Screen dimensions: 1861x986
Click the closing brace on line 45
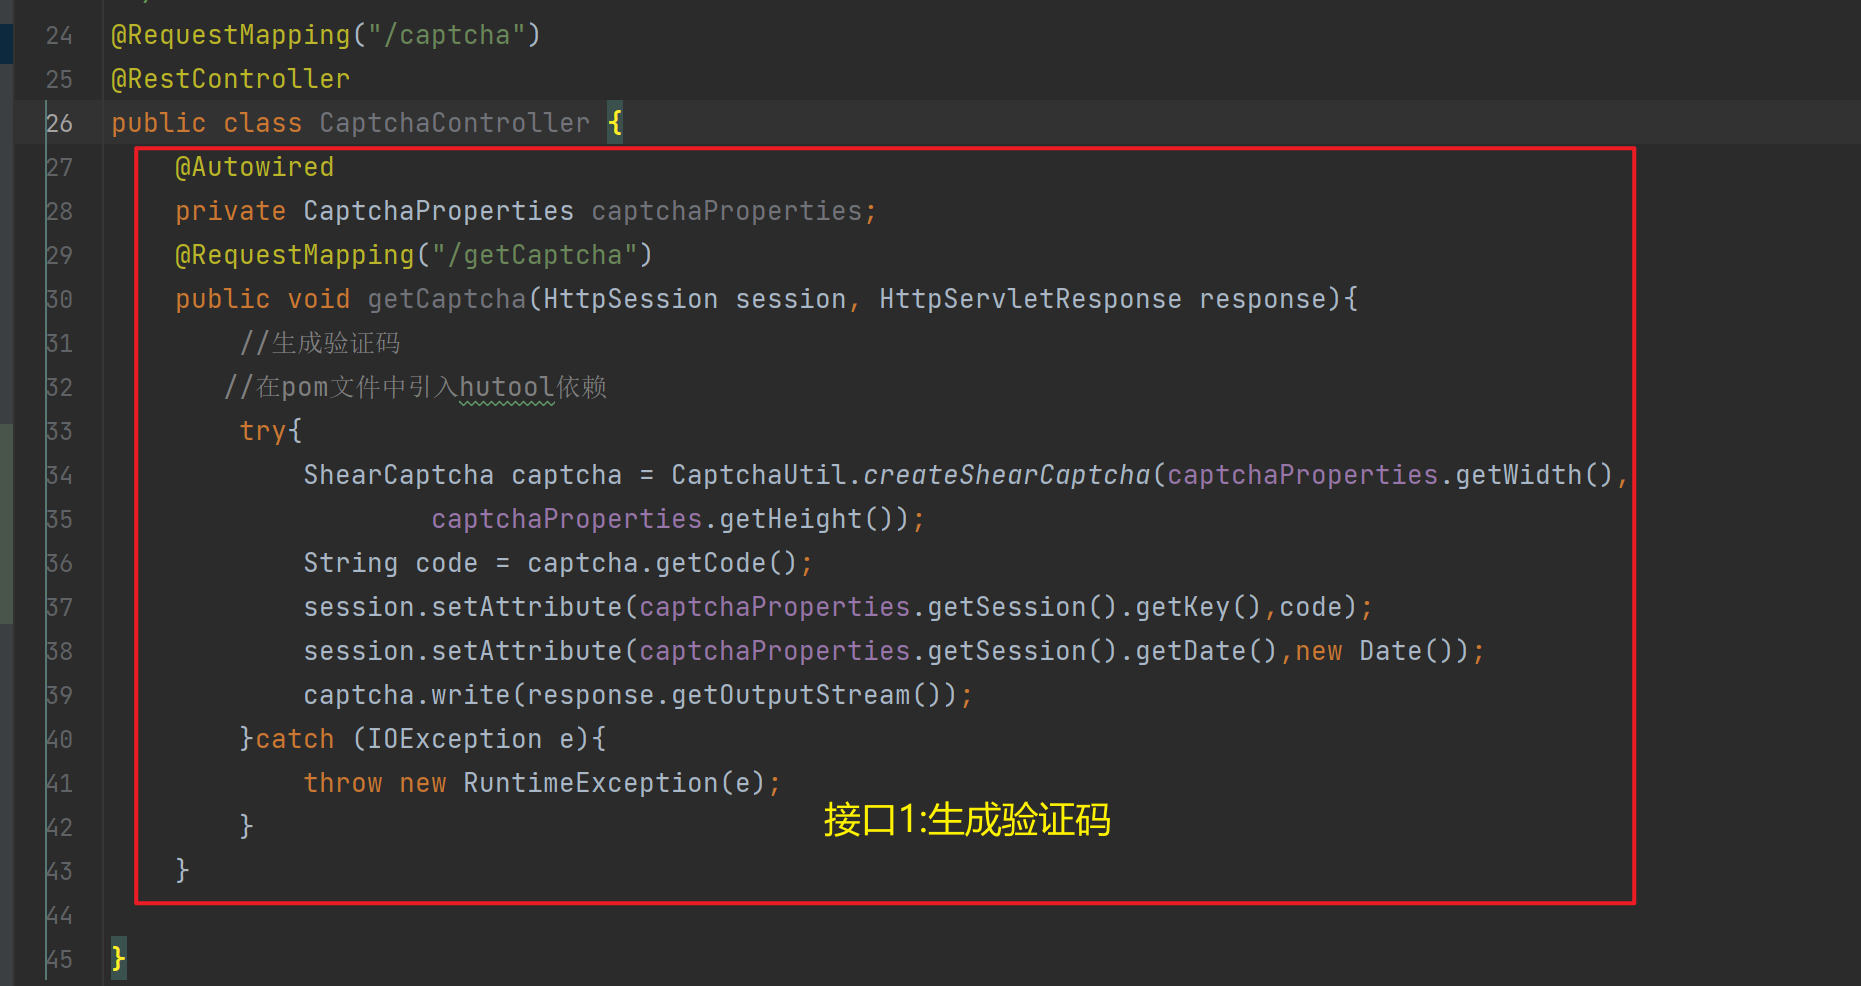(119, 958)
